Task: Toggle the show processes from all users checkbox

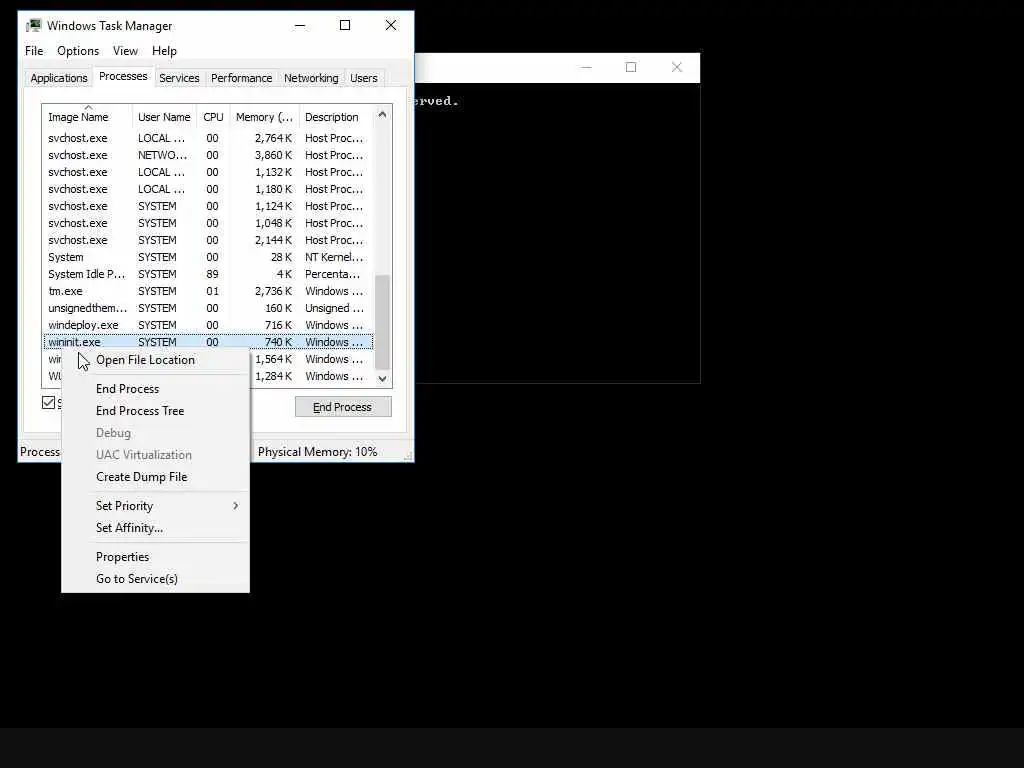Action: click(48, 402)
